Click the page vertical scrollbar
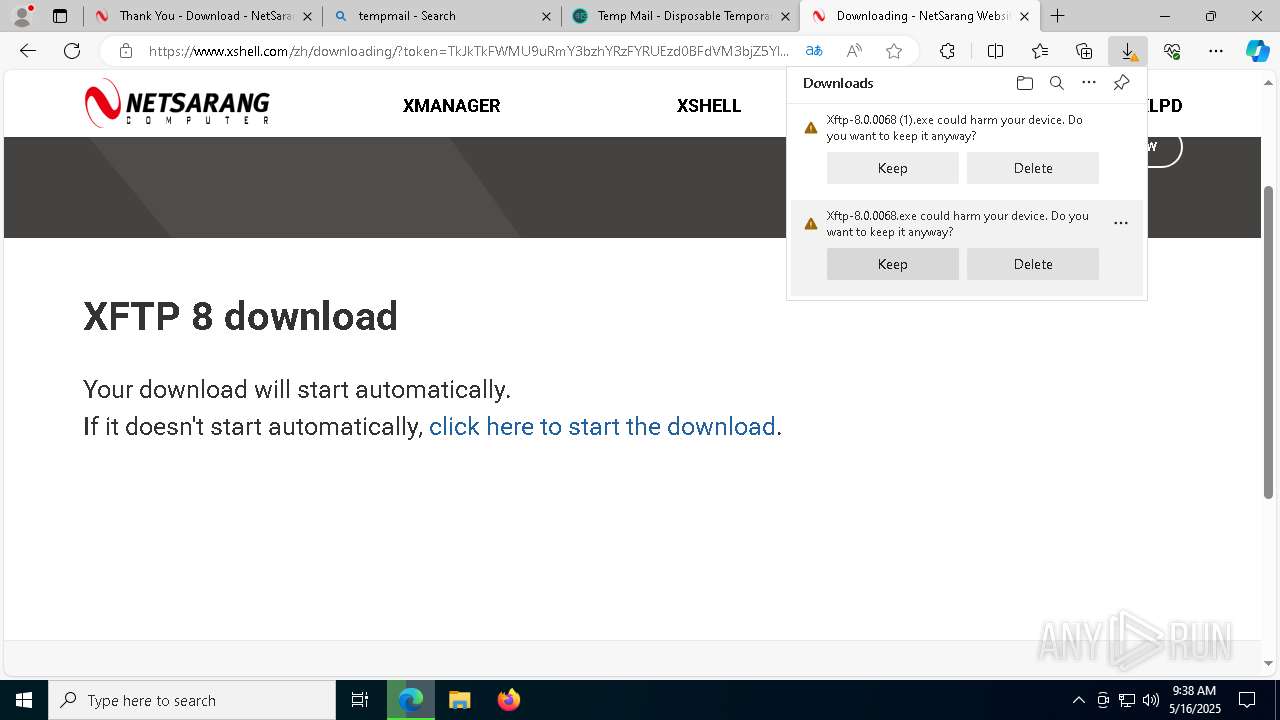The image size is (1280, 720). point(1269,340)
